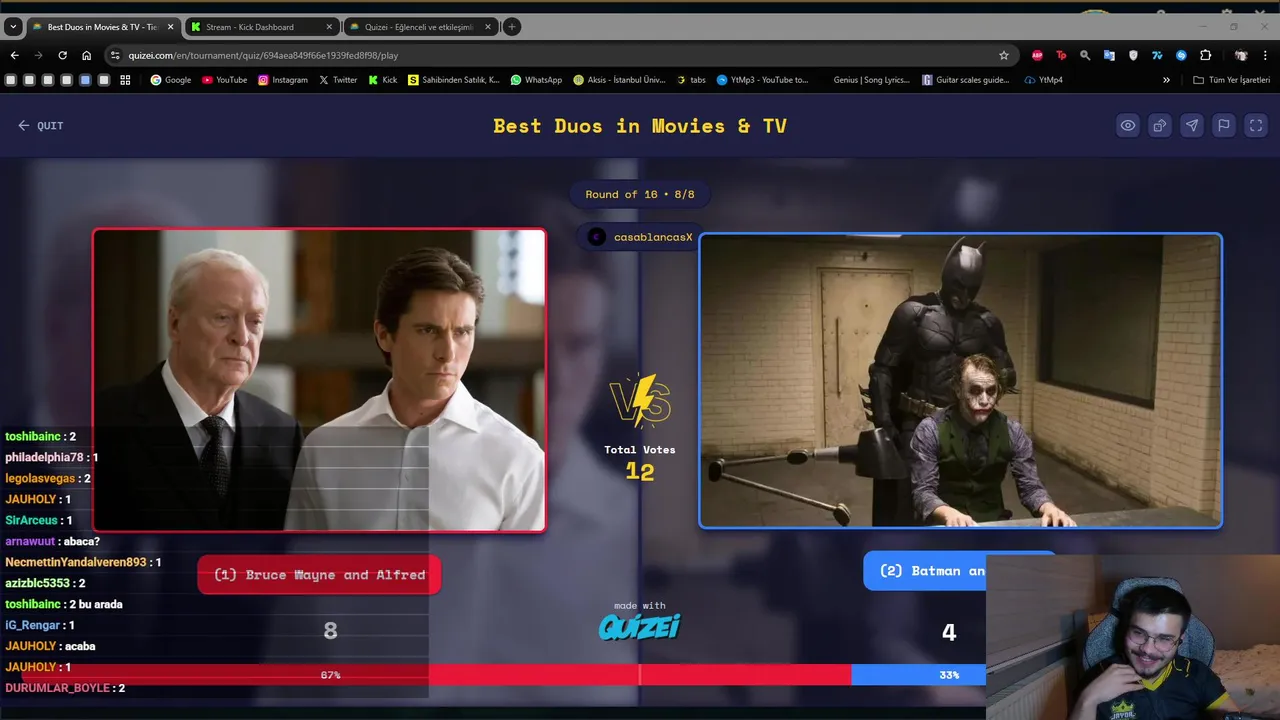Click chat user NecmettinYandalveren893
The image size is (1280, 720).
pyautogui.click(x=76, y=562)
